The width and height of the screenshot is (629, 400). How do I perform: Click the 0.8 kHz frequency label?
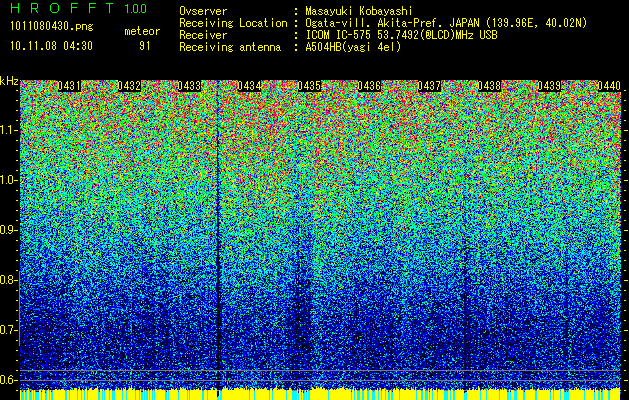click(8, 280)
